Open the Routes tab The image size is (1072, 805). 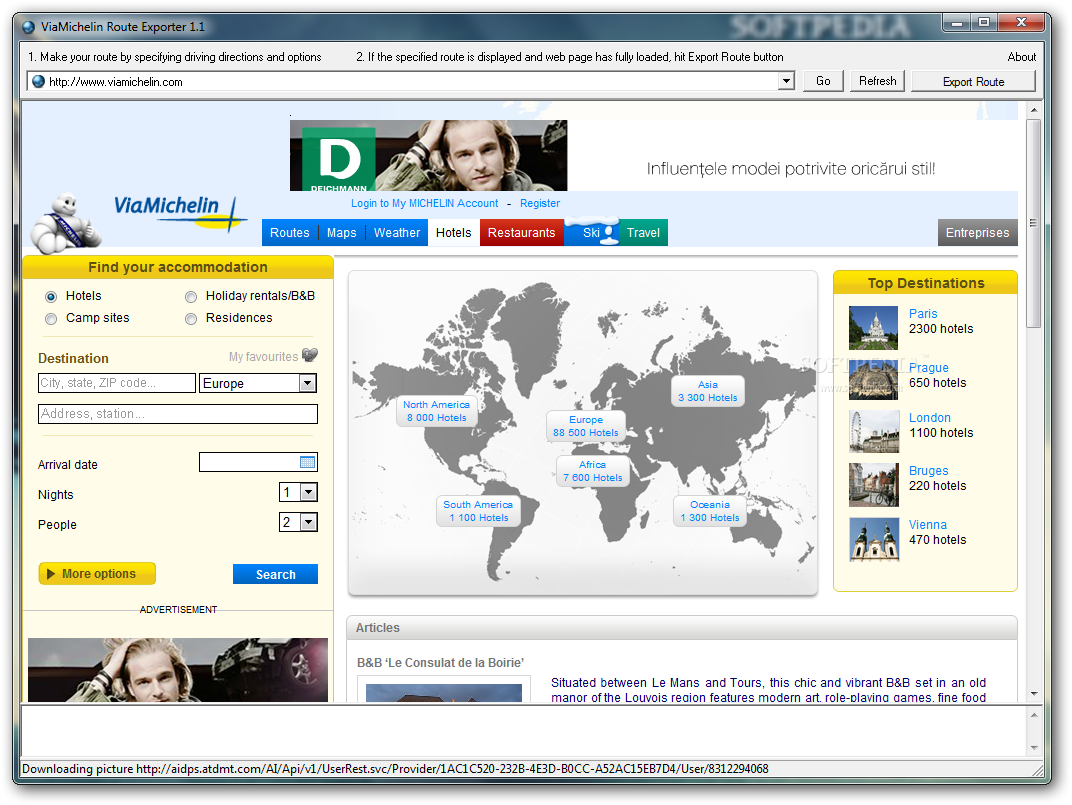pyautogui.click(x=289, y=233)
